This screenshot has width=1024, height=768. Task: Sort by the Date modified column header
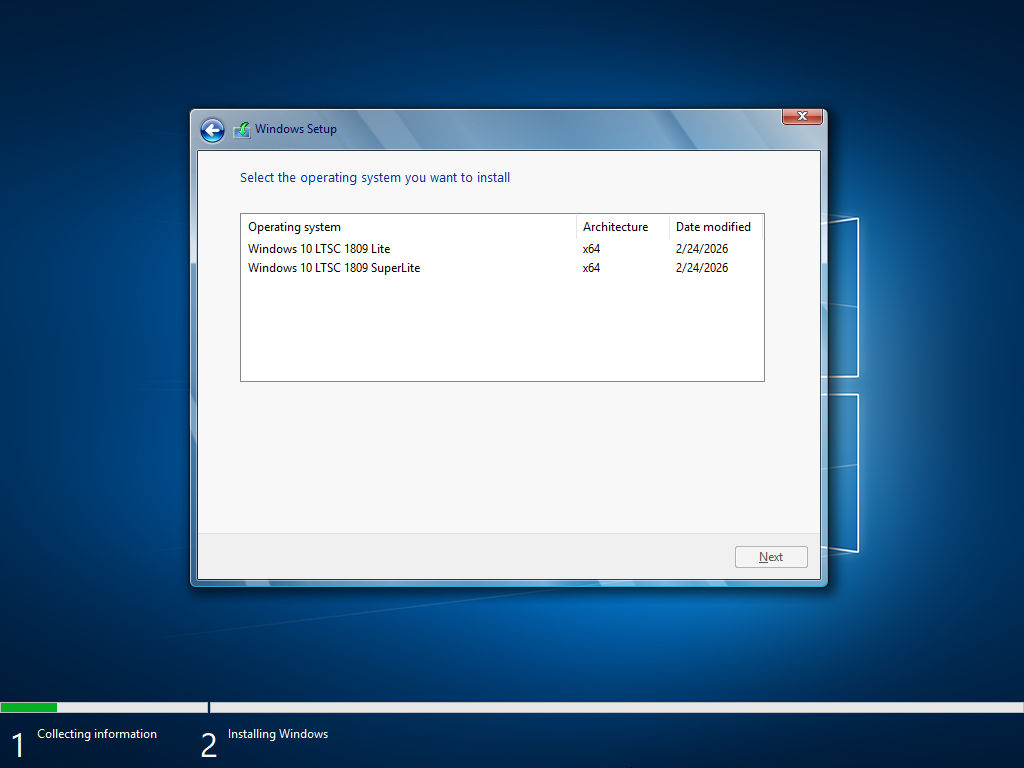[x=713, y=226]
